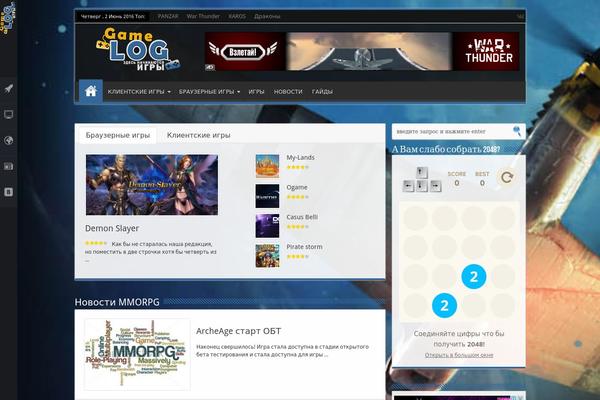600x400 pixels.
Task: Click the search magnifier icon
Action: point(517,131)
